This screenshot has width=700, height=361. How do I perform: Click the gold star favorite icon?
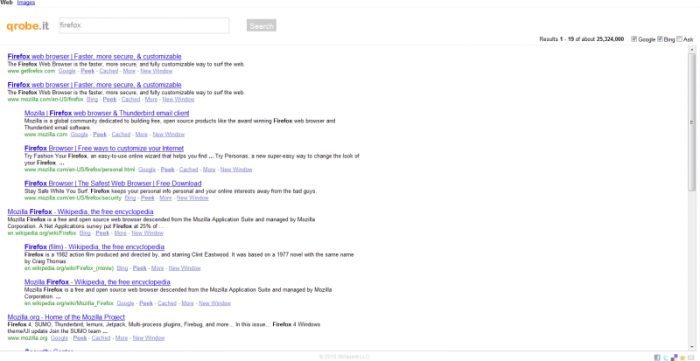point(682,357)
